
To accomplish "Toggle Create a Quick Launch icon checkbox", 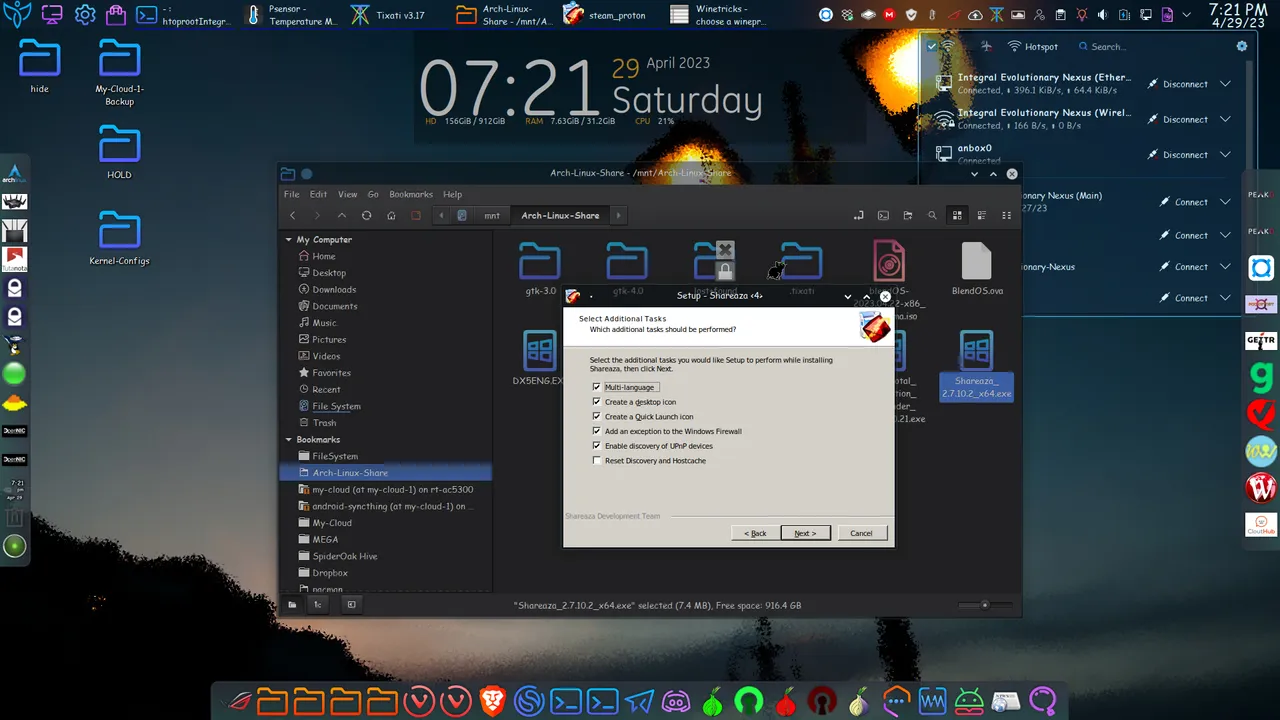I will click(x=597, y=416).
